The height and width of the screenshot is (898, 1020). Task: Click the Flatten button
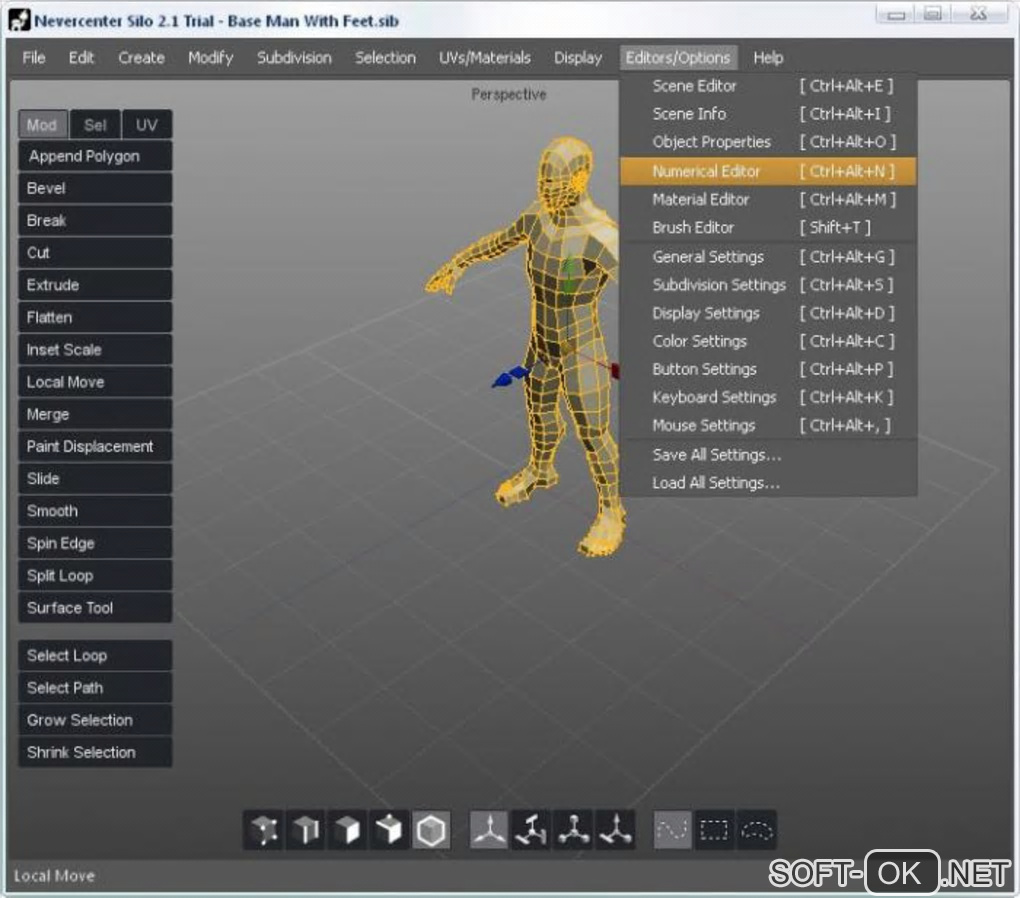(x=95, y=318)
